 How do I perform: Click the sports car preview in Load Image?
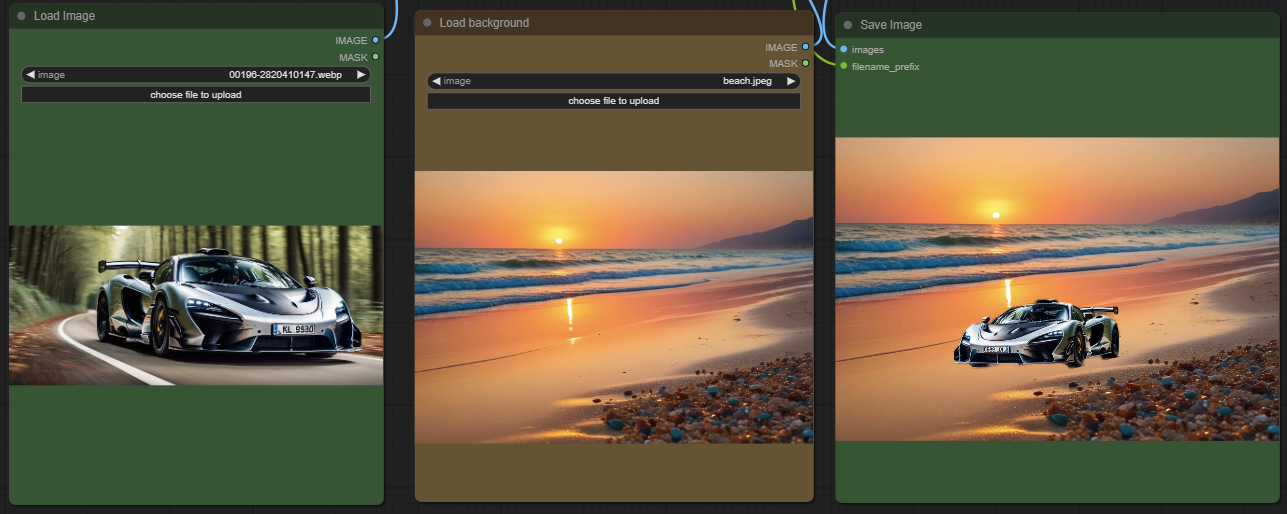pyautogui.click(x=196, y=305)
